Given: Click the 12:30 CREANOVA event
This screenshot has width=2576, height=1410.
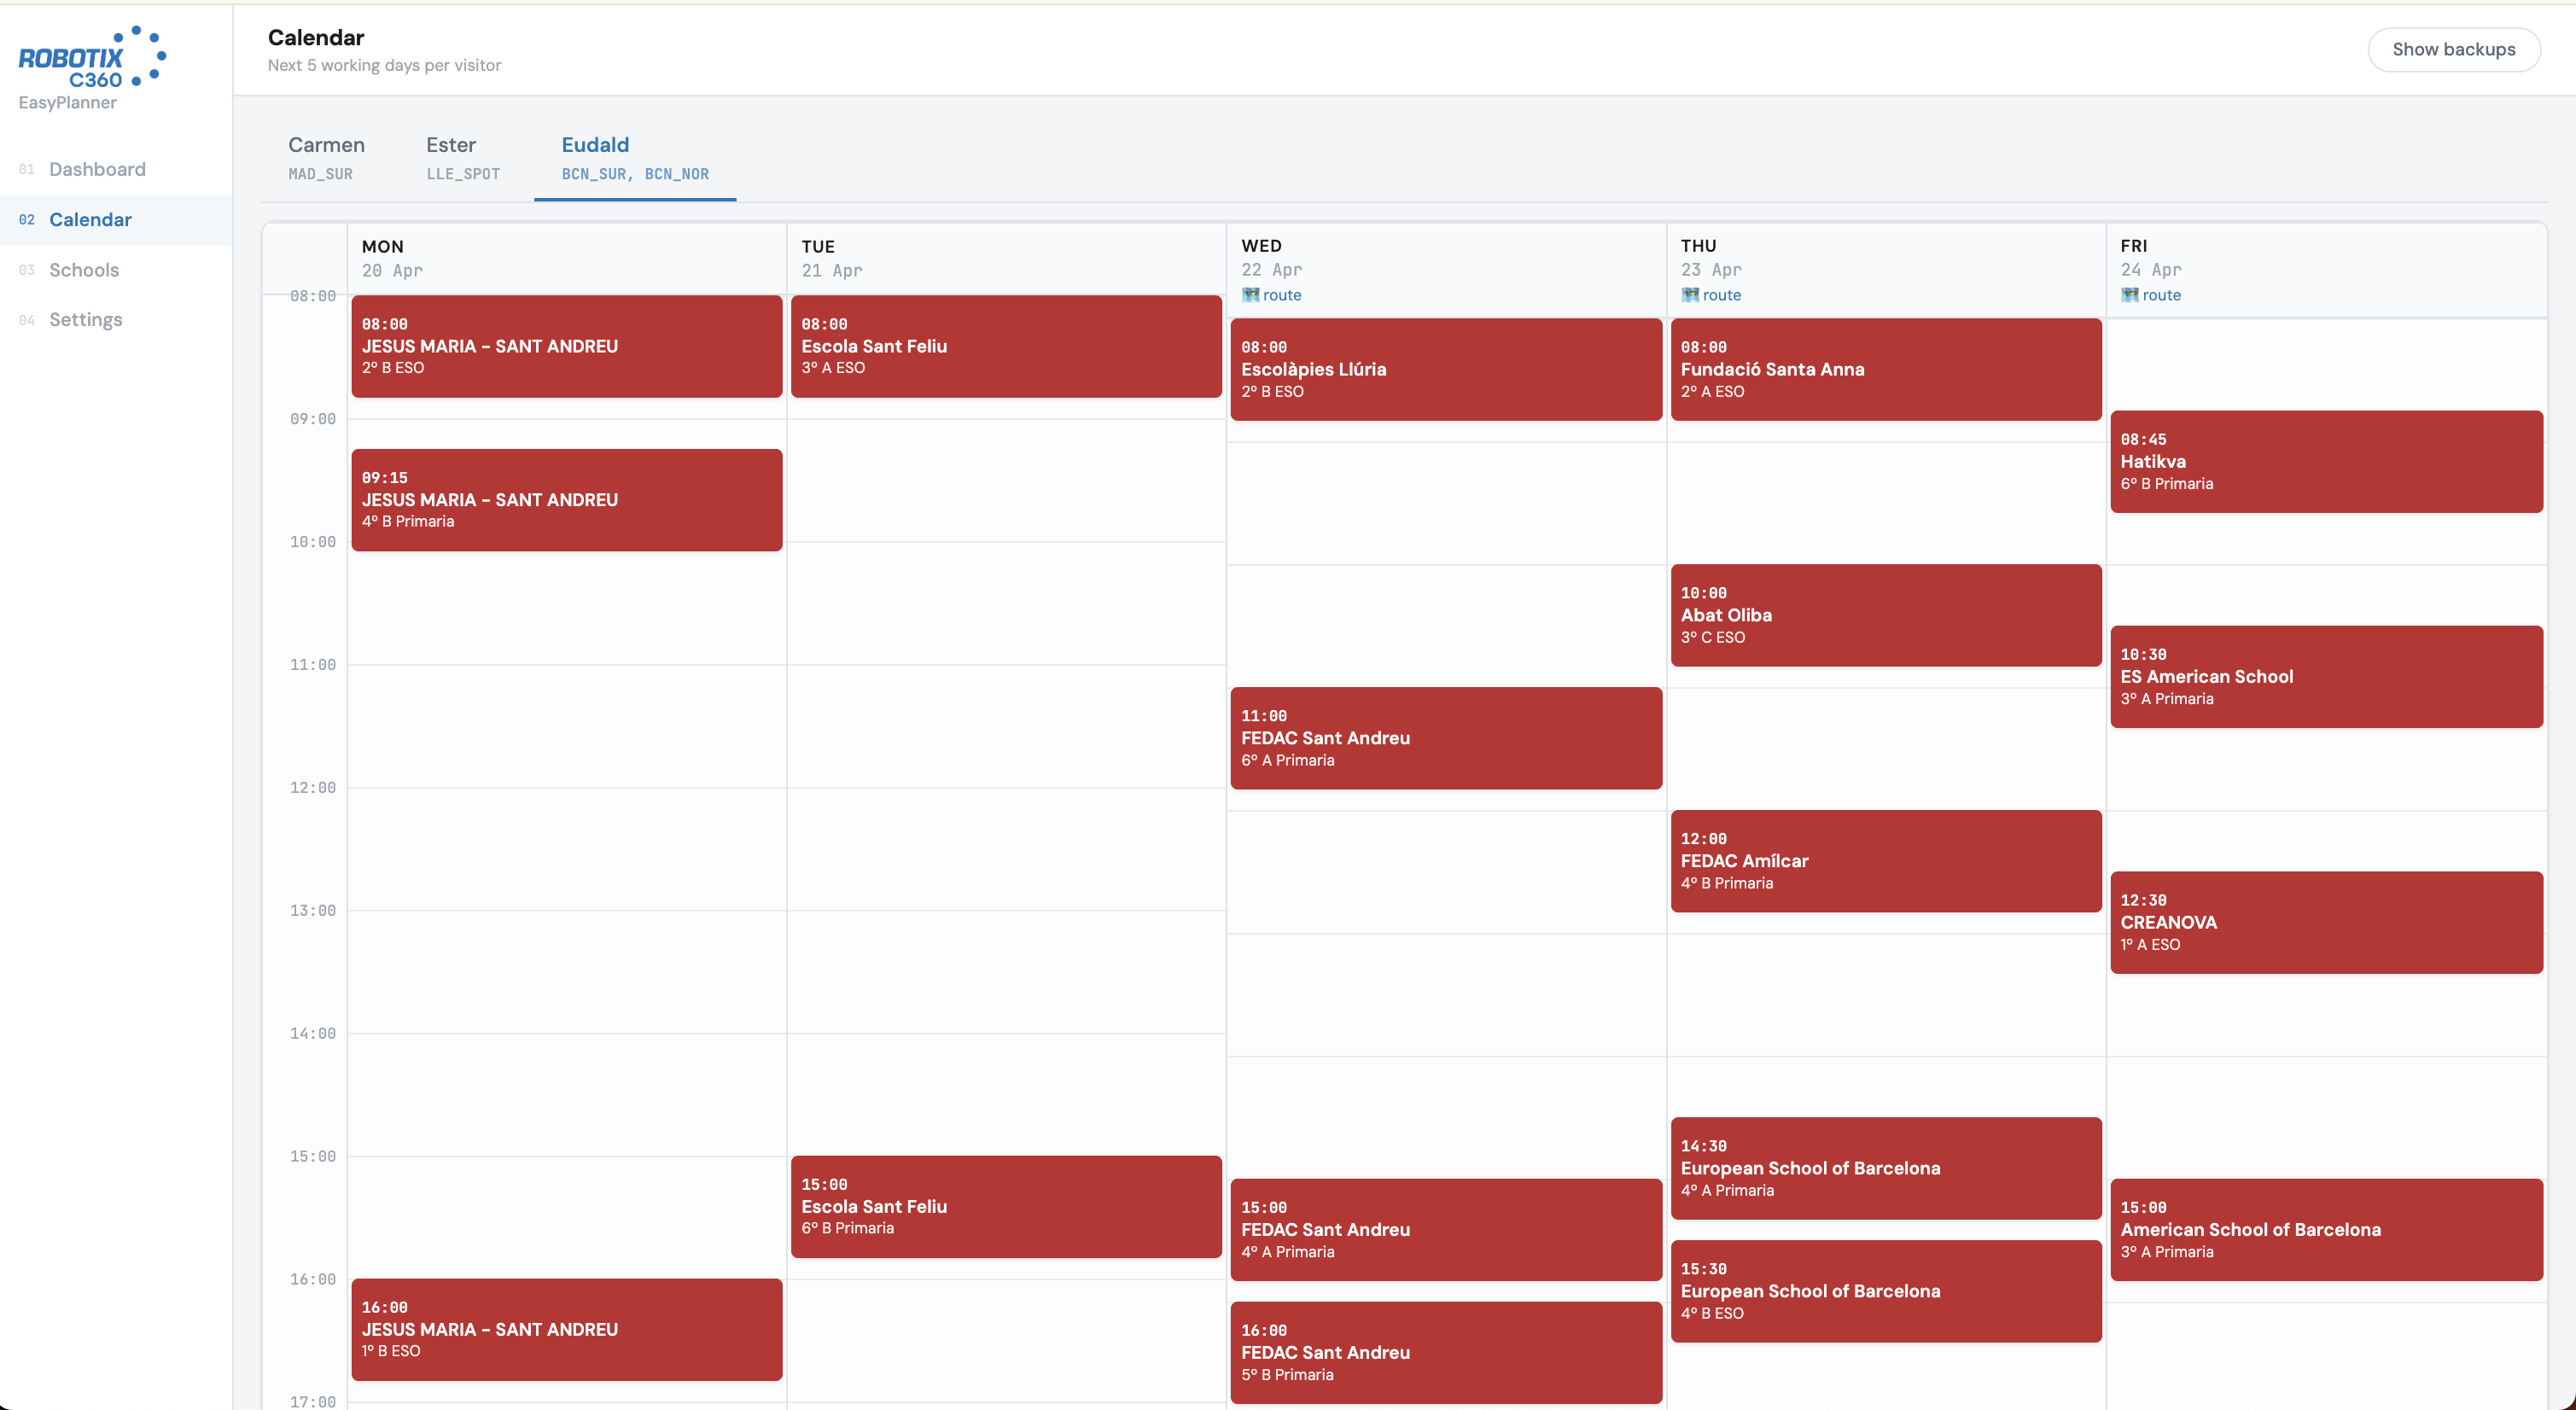Looking at the screenshot, I should 2326,921.
